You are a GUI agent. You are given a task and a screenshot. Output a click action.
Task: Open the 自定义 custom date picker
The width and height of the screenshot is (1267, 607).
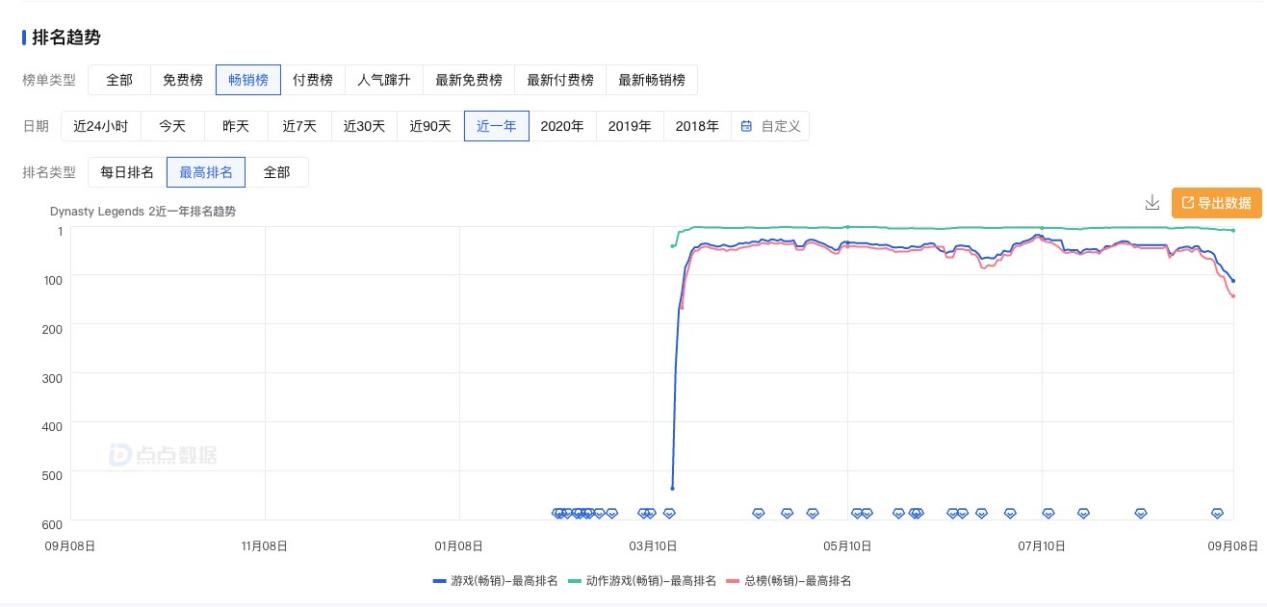[x=780, y=126]
